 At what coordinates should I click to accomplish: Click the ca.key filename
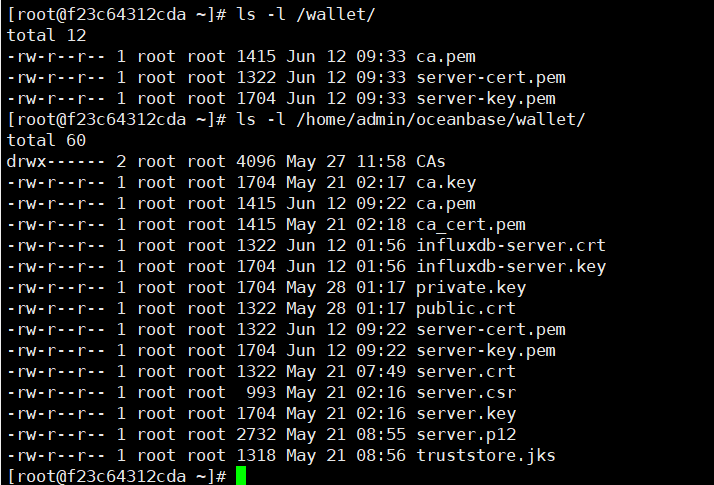pos(446,183)
